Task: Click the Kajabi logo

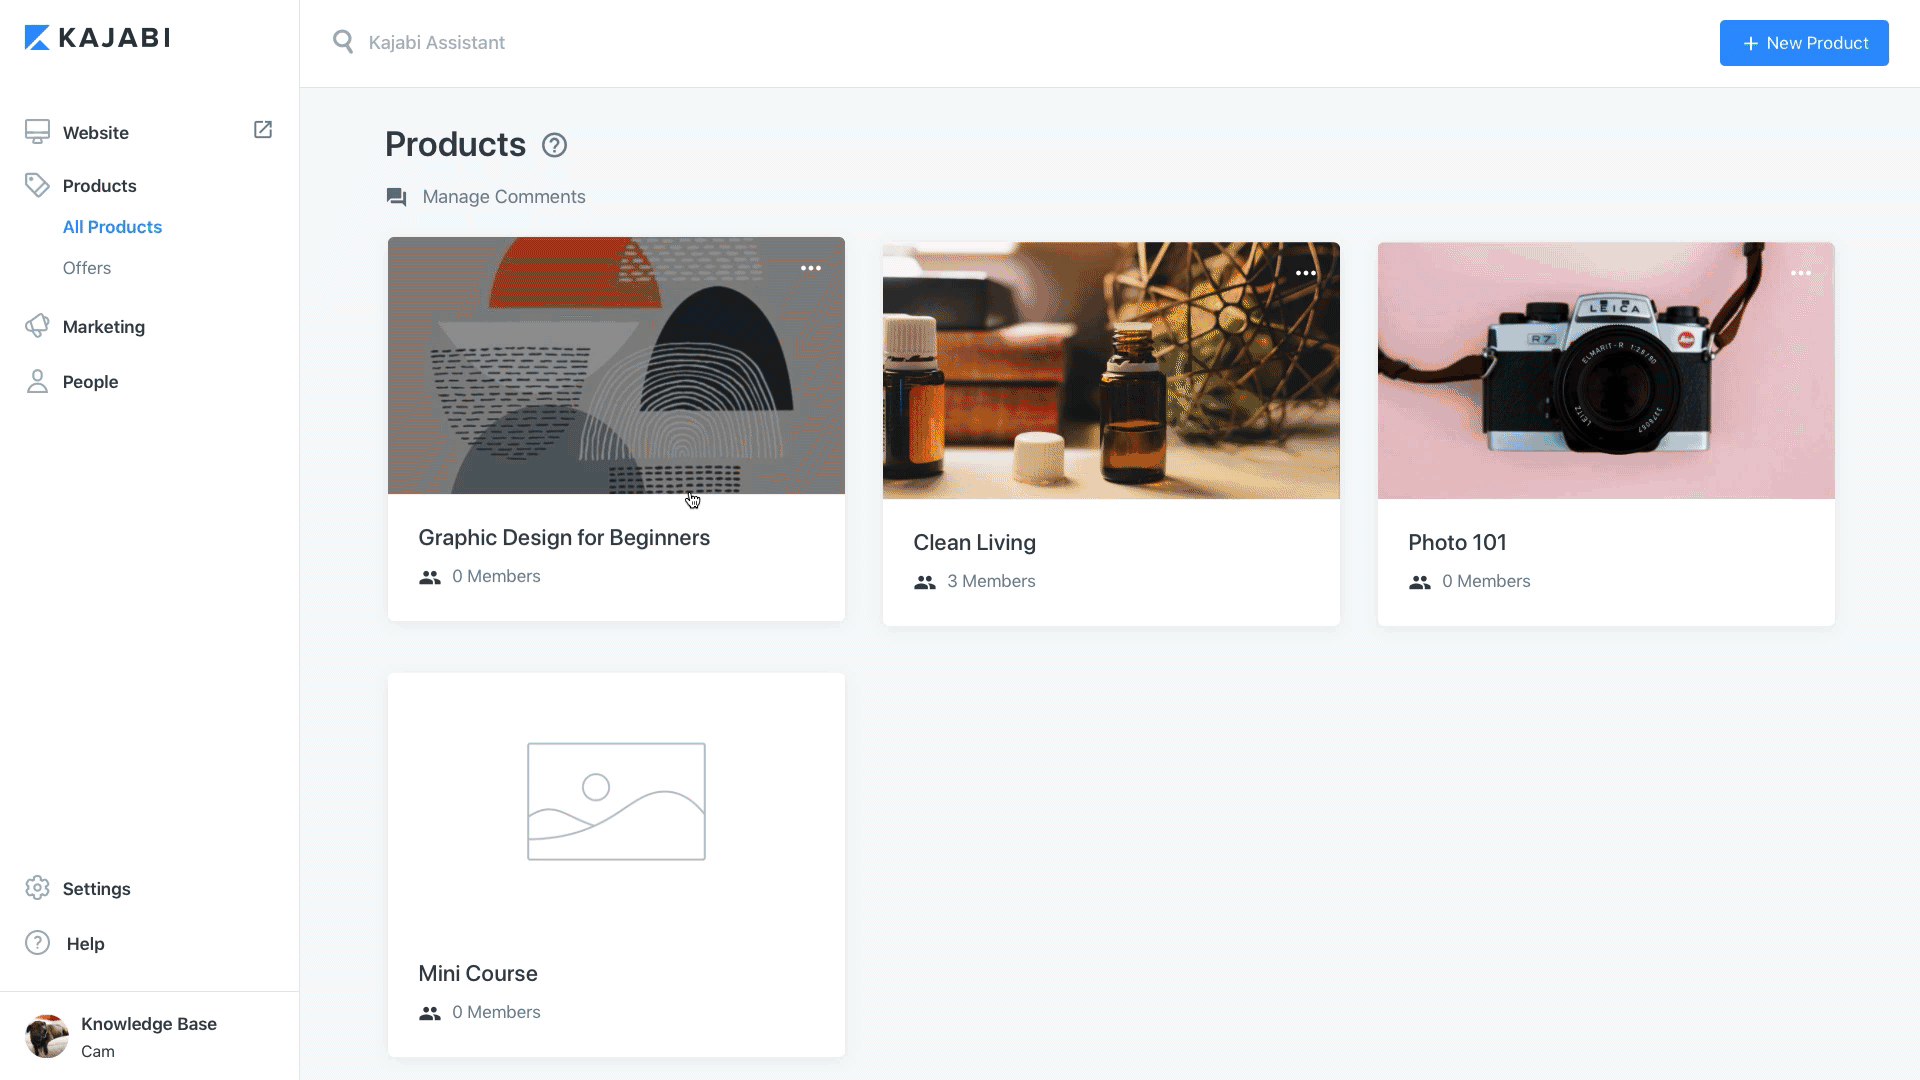Action: [x=97, y=38]
